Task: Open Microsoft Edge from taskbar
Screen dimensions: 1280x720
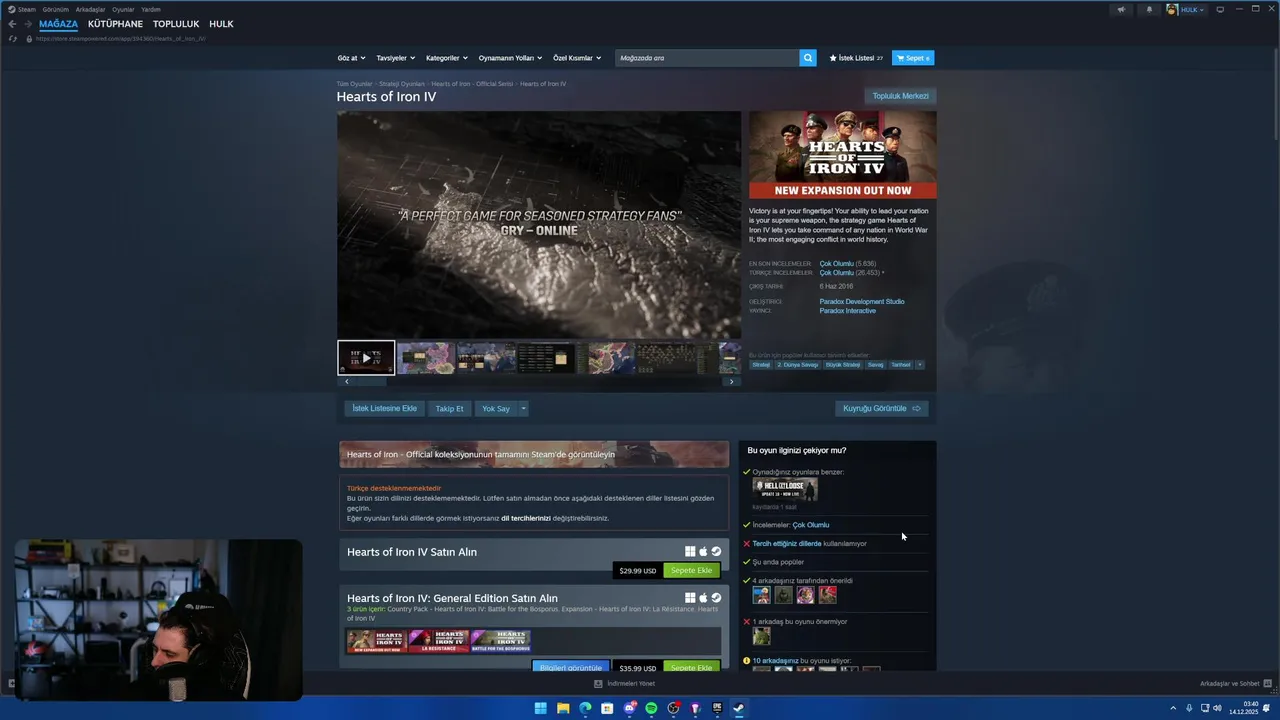Action: (585, 708)
